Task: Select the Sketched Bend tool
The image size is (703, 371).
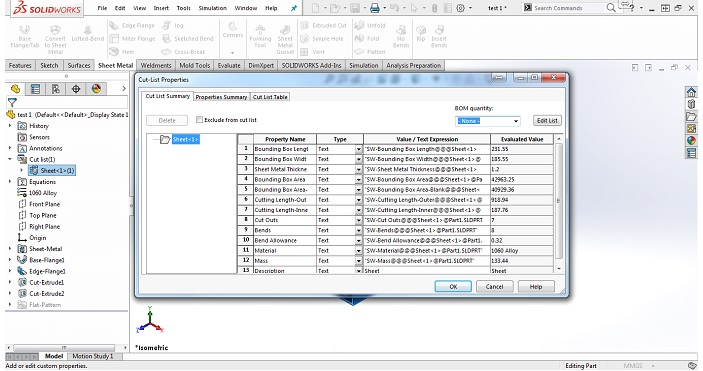Action: point(187,39)
